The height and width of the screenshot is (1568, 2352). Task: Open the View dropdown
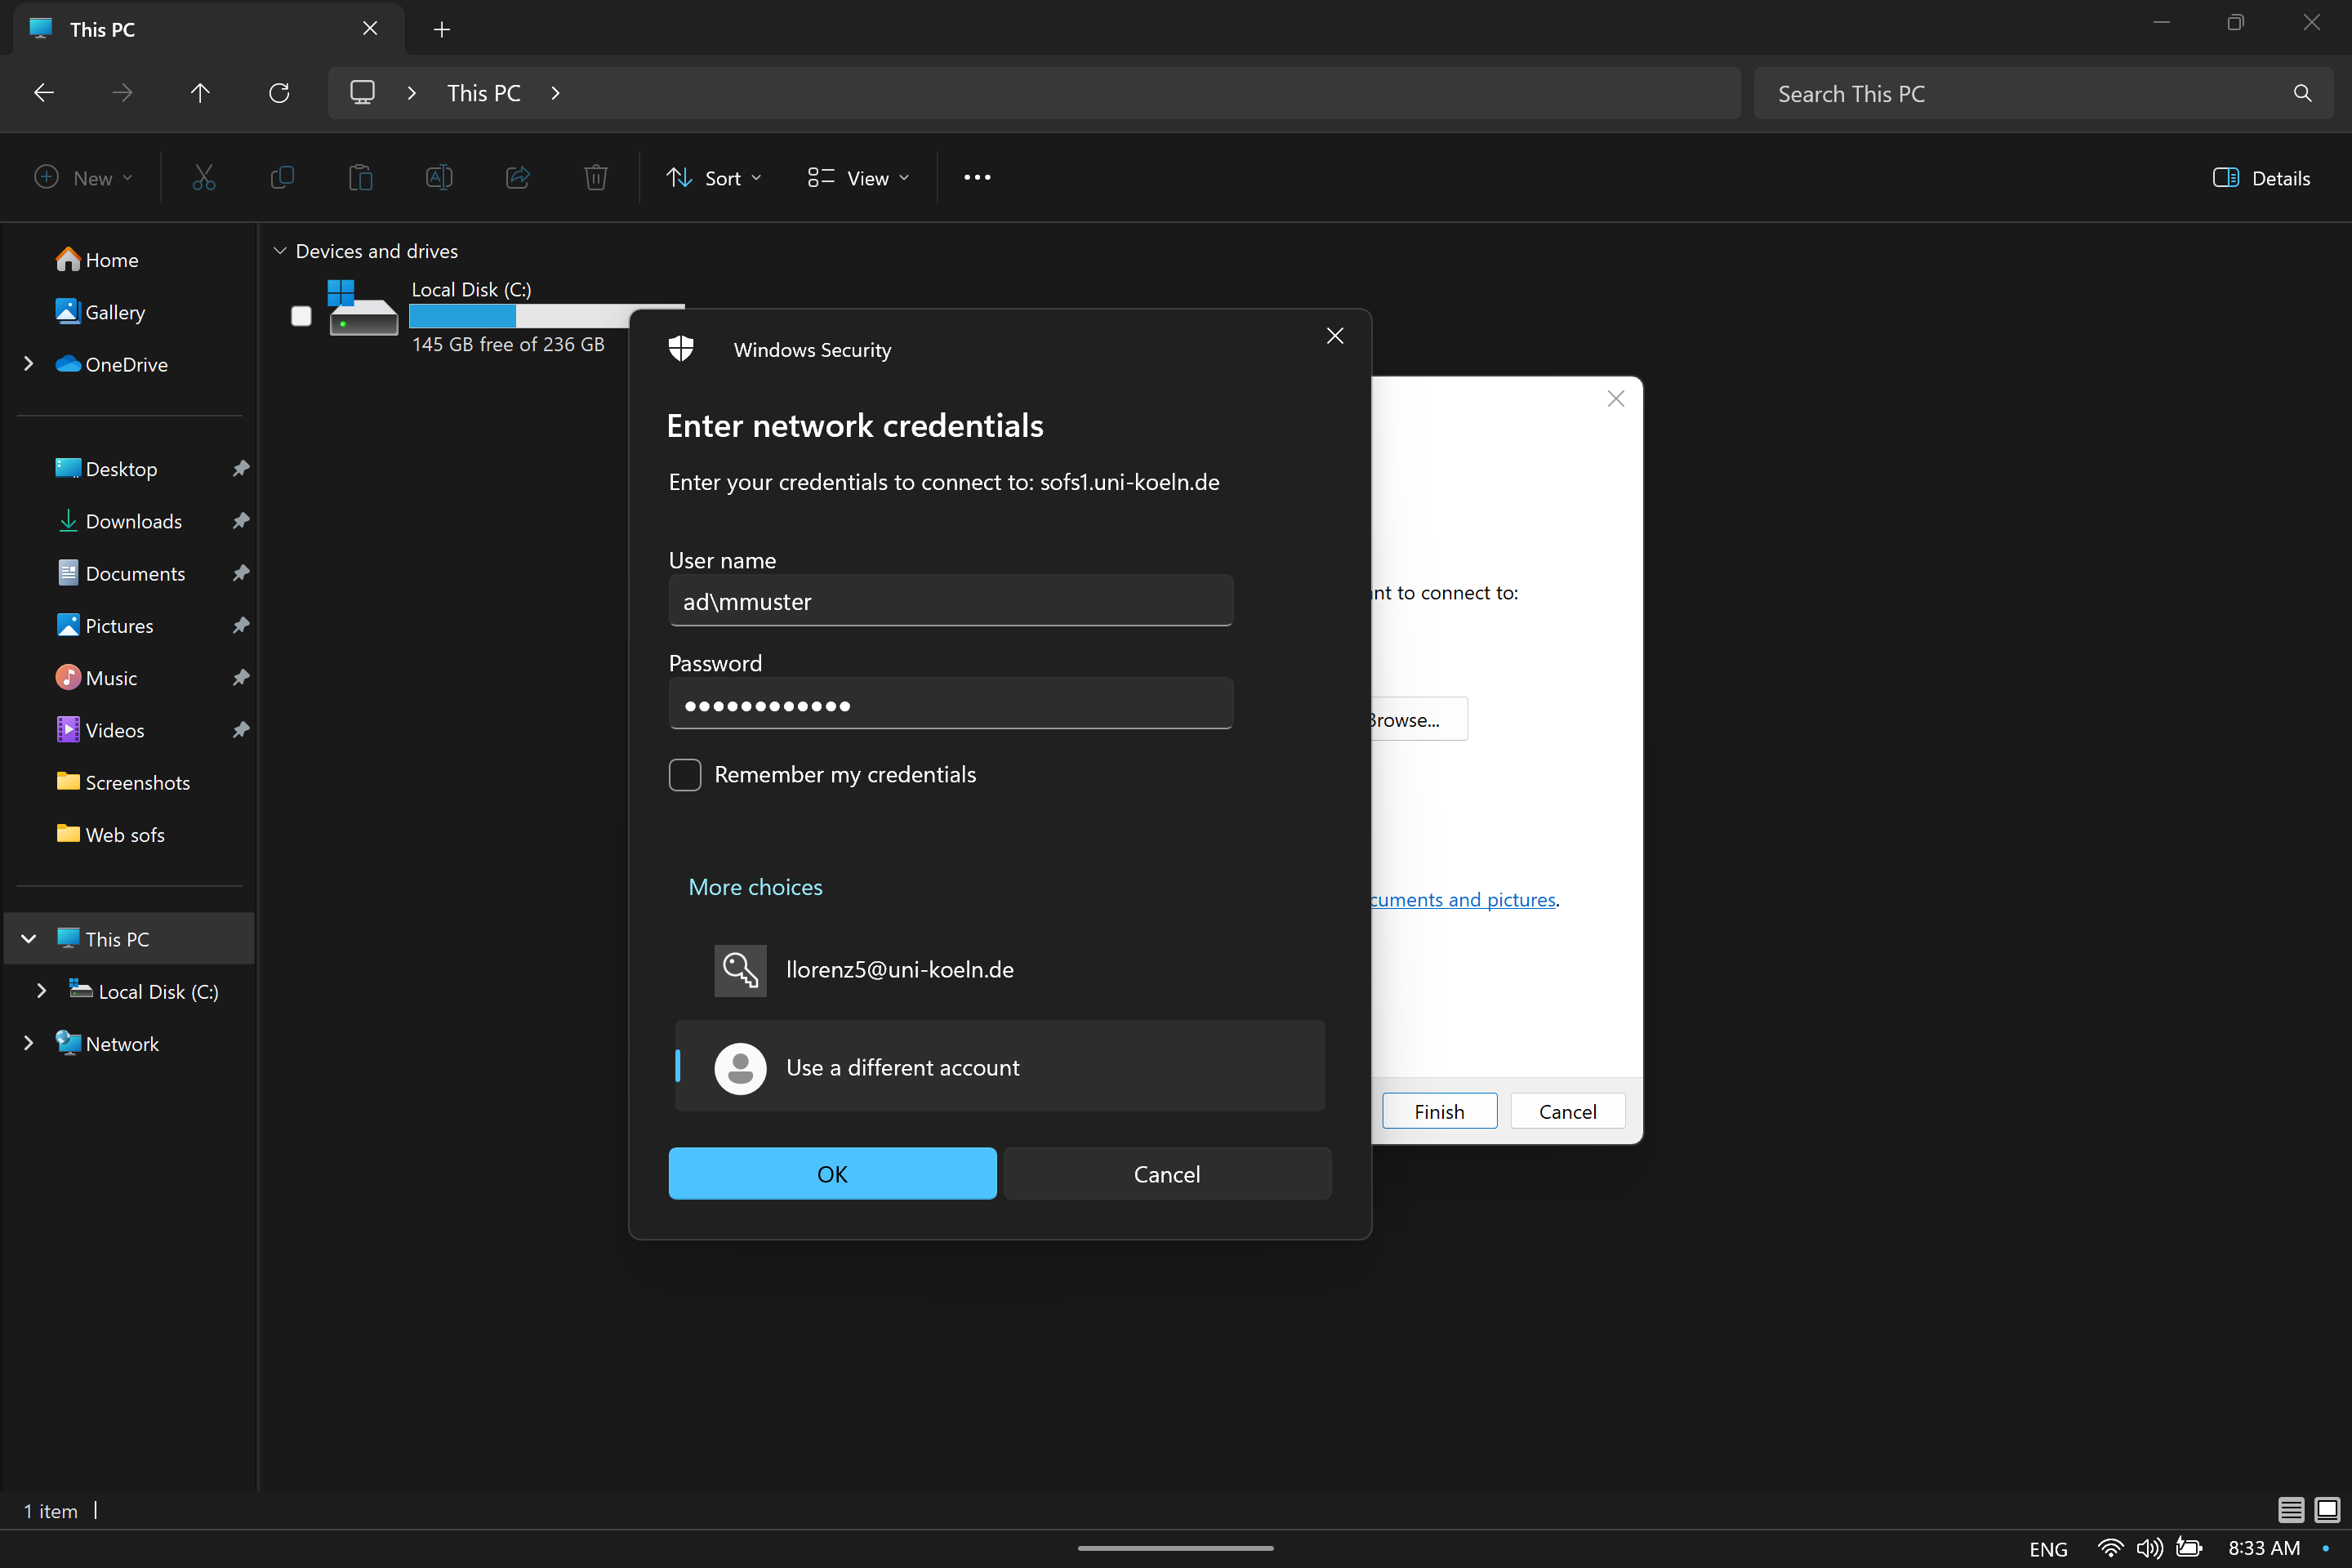pyautogui.click(x=858, y=178)
